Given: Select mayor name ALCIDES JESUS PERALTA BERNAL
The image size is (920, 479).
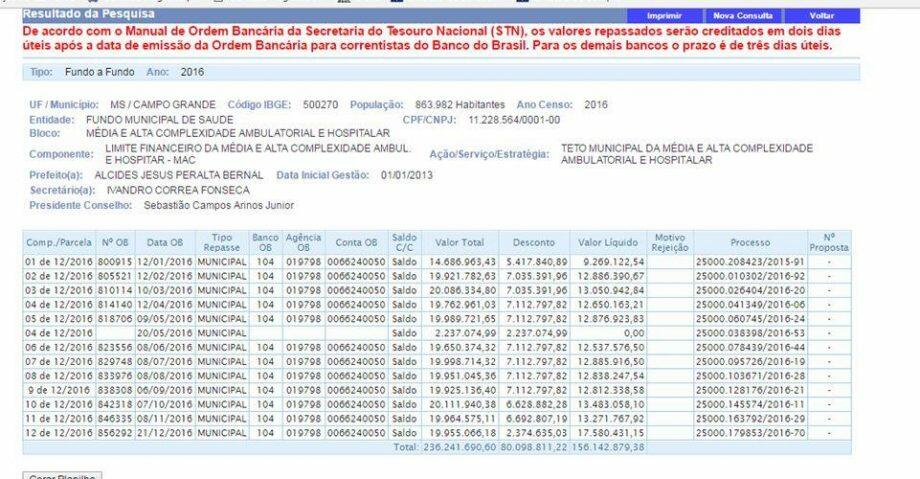Looking at the screenshot, I should pyautogui.click(x=179, y=176).
